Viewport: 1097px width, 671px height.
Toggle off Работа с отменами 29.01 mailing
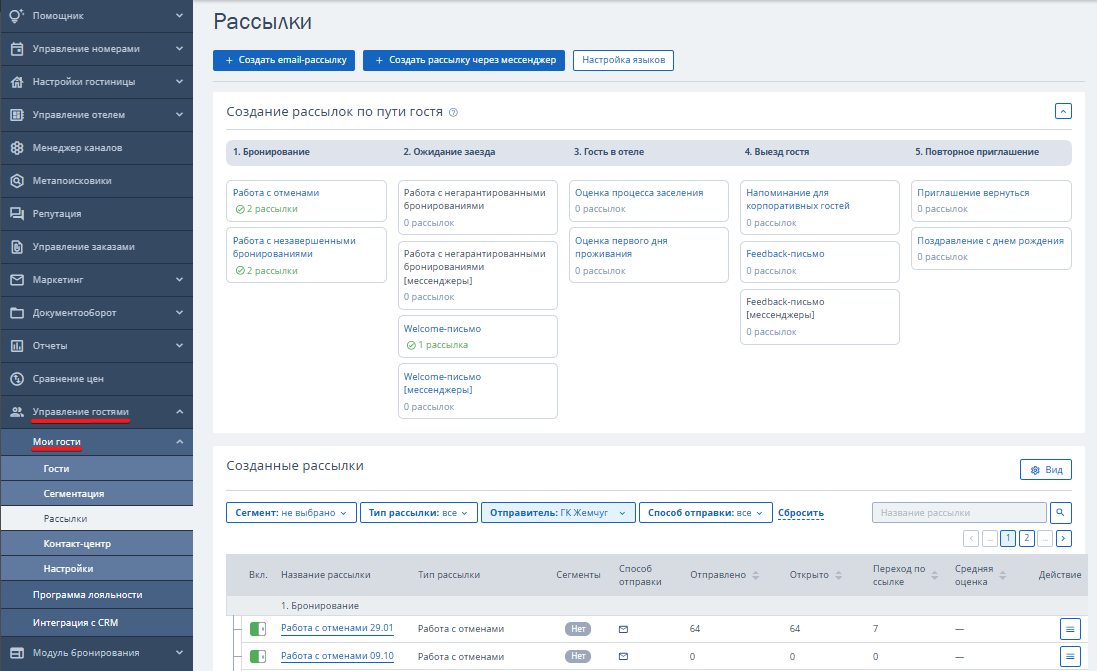257,629
